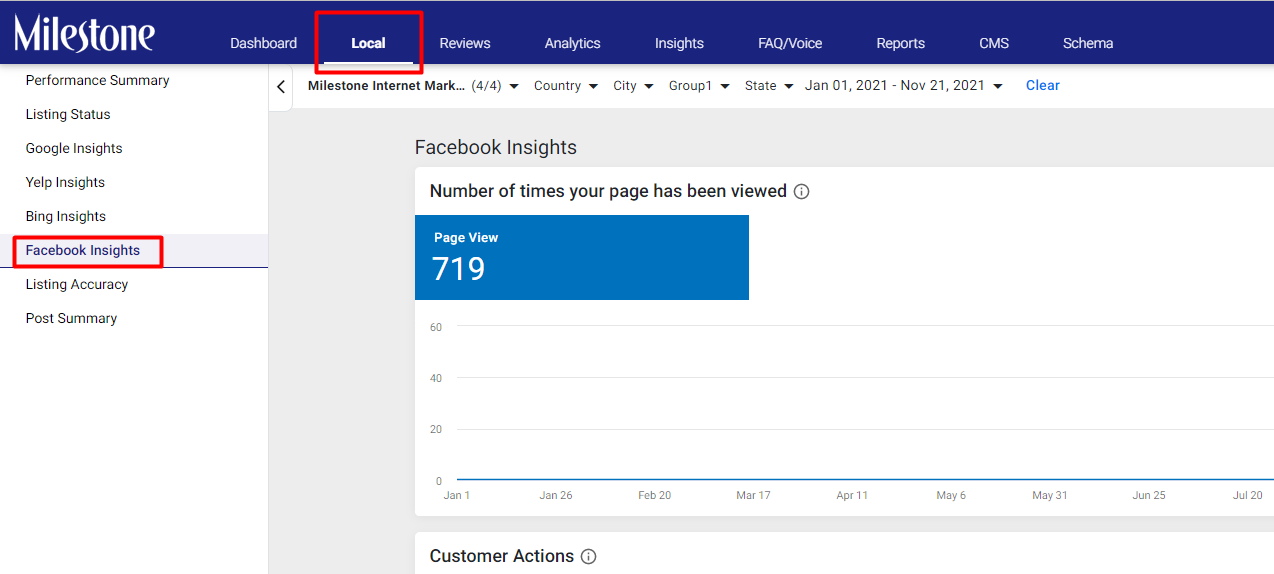The height and width of the screenshot is (574, 1274).
Task: Open the CMS tab
Action: (994, 43)
